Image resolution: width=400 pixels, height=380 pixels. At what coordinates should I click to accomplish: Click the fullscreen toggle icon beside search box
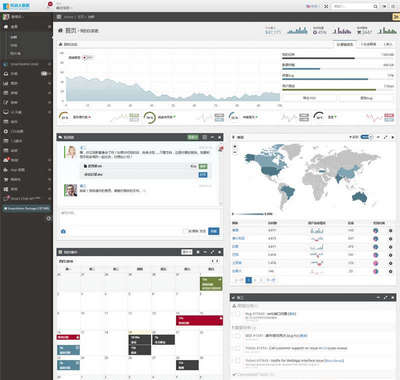(326, 6)
